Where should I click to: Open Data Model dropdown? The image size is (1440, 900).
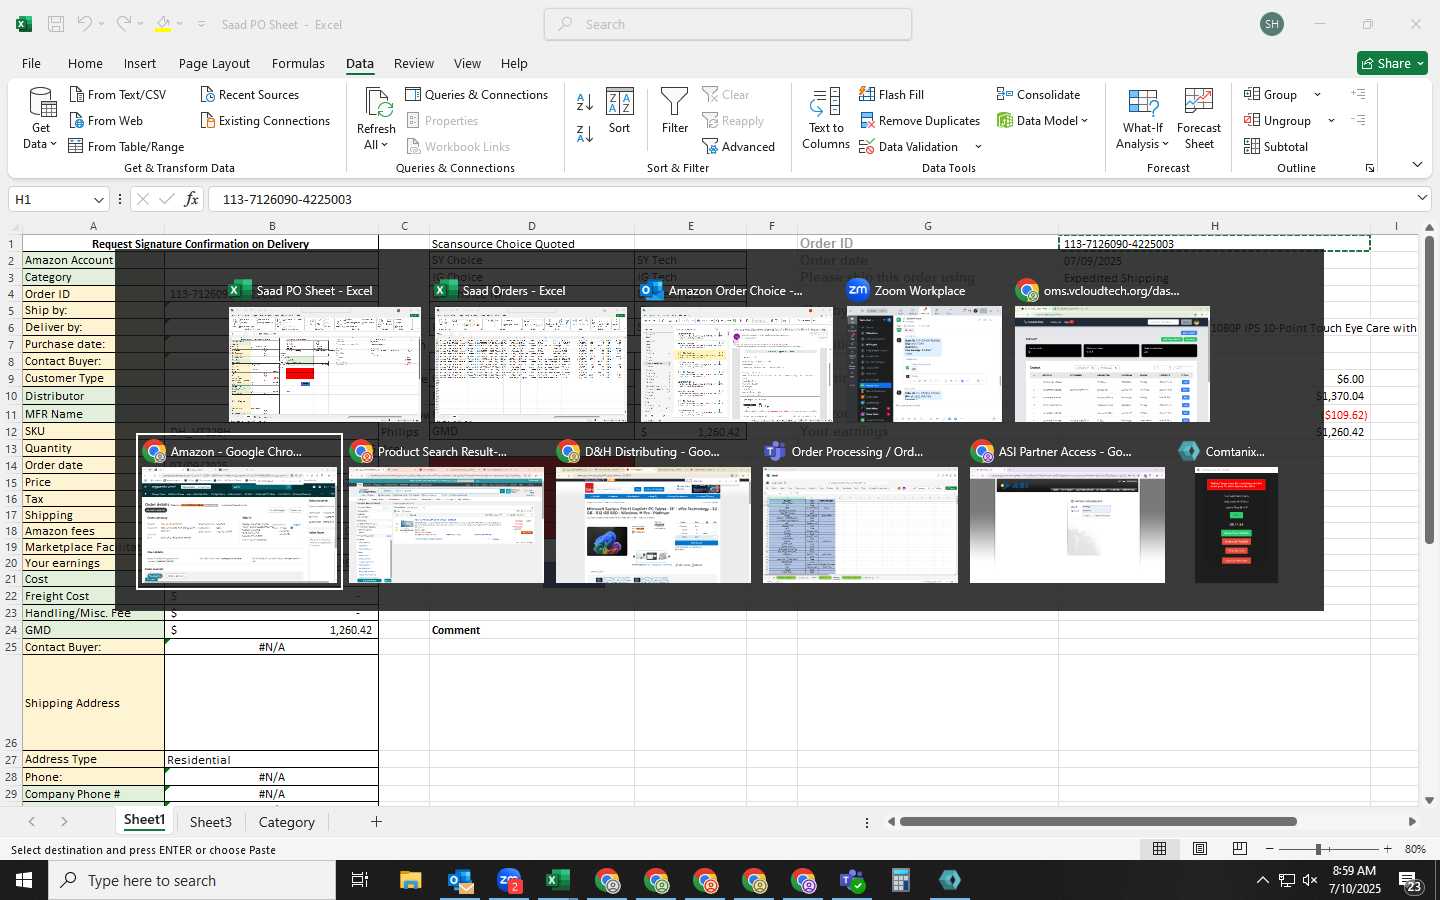(x=1042, y=120)
